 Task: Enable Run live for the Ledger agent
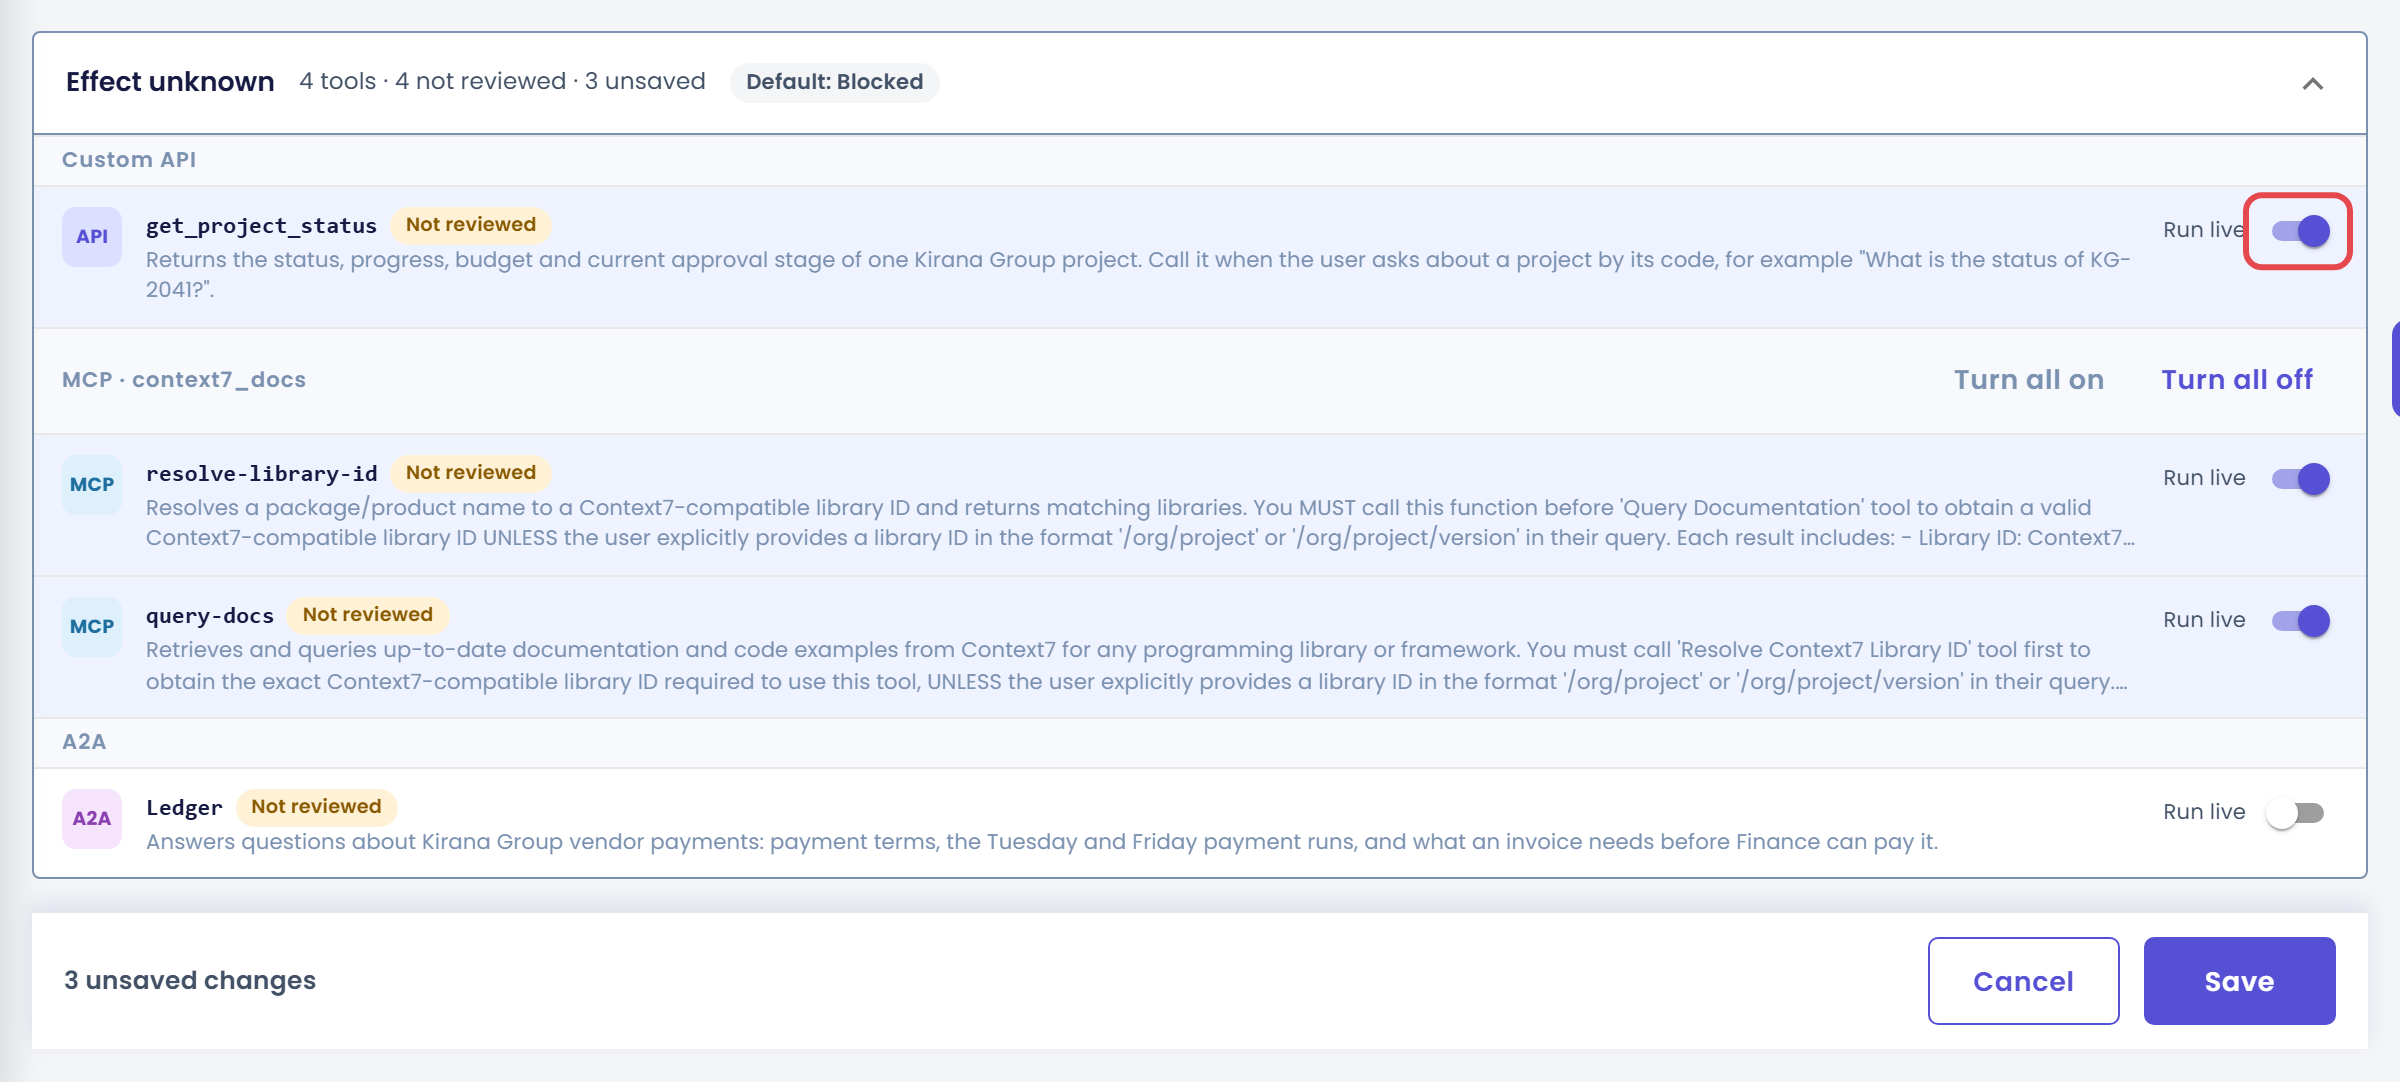pyautogui.click(x=2296, y=813)
